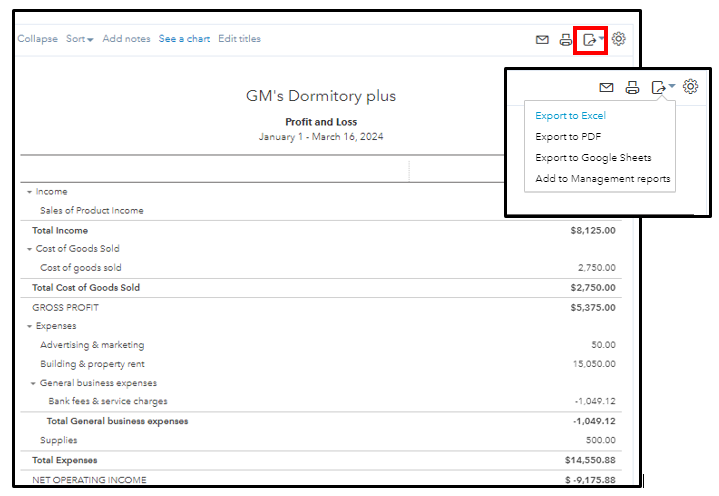Choose Export to PDF from menu

(568, 137)
